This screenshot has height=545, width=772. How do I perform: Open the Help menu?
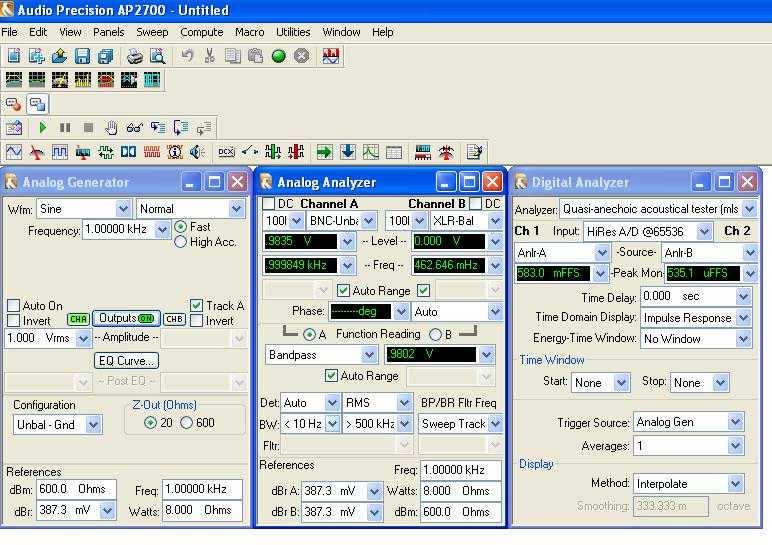coord(383,32)
